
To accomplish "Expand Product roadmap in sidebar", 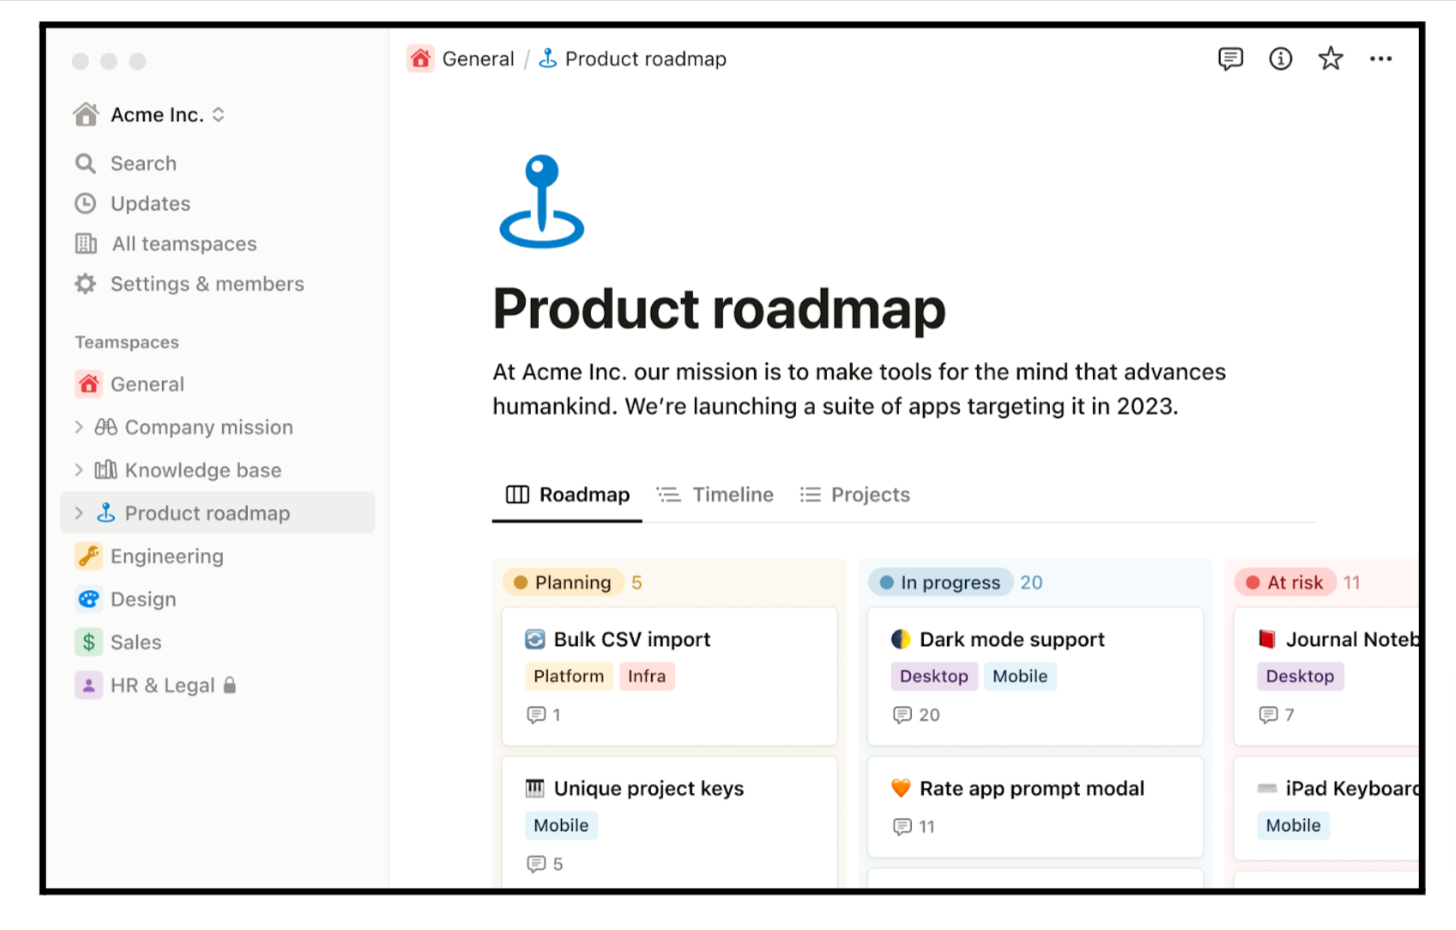I will pos(79,513).
